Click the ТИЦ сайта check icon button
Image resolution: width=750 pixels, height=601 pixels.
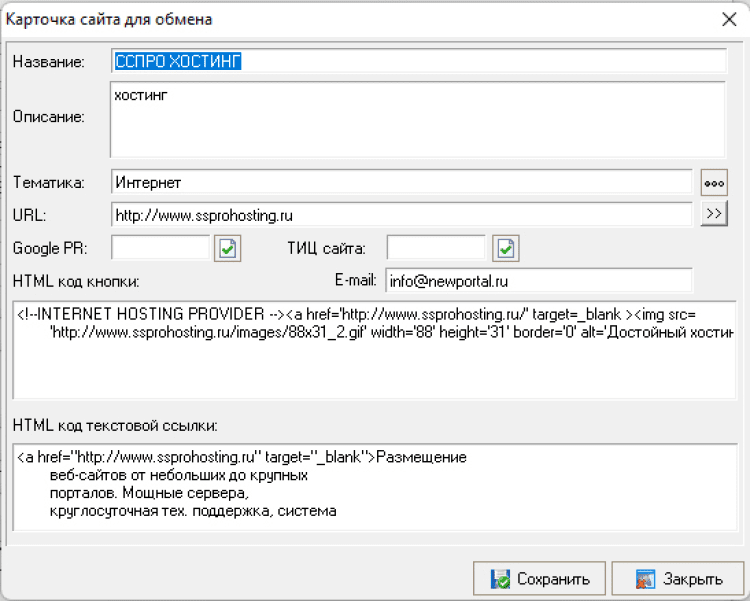pos(506,248)
